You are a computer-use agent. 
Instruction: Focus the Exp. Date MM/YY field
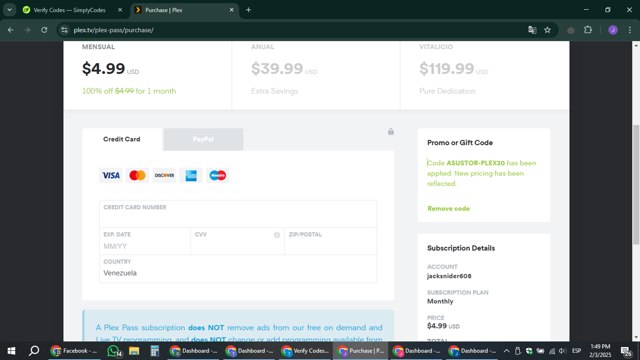pos(145,241)
